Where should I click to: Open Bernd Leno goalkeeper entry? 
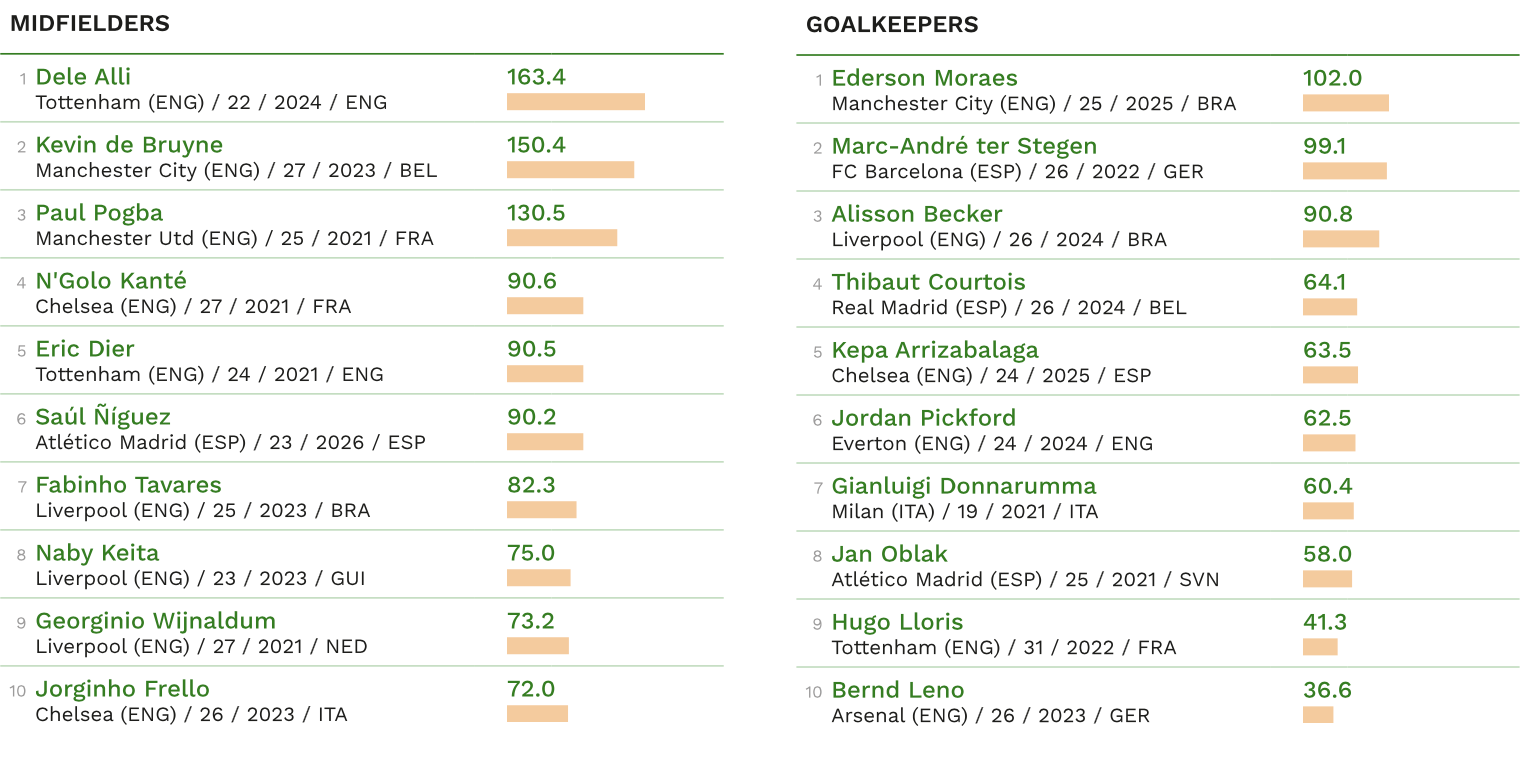tap(898, 690)
